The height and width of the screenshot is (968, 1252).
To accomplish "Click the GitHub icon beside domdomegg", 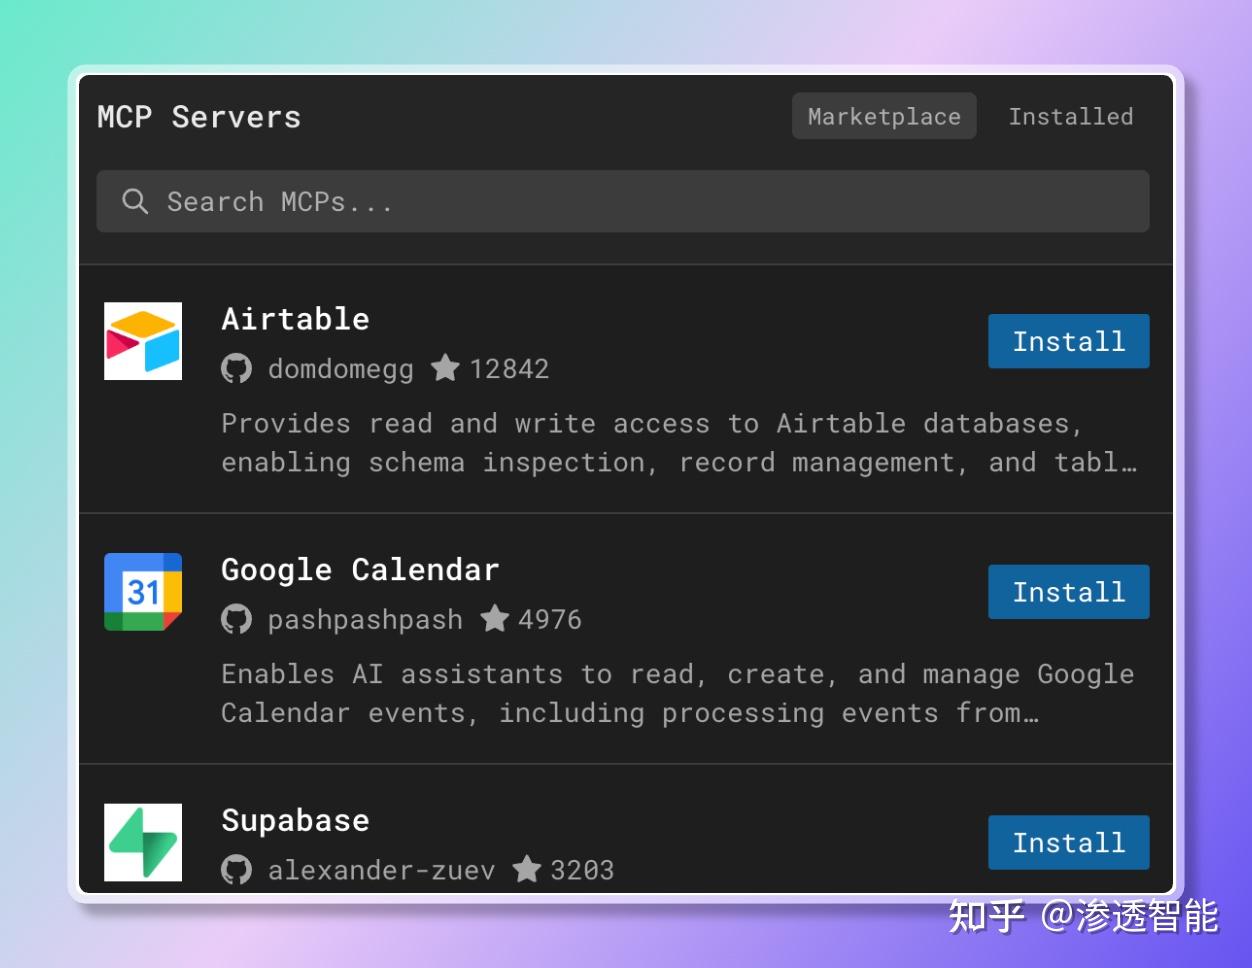I will (236, 369).
